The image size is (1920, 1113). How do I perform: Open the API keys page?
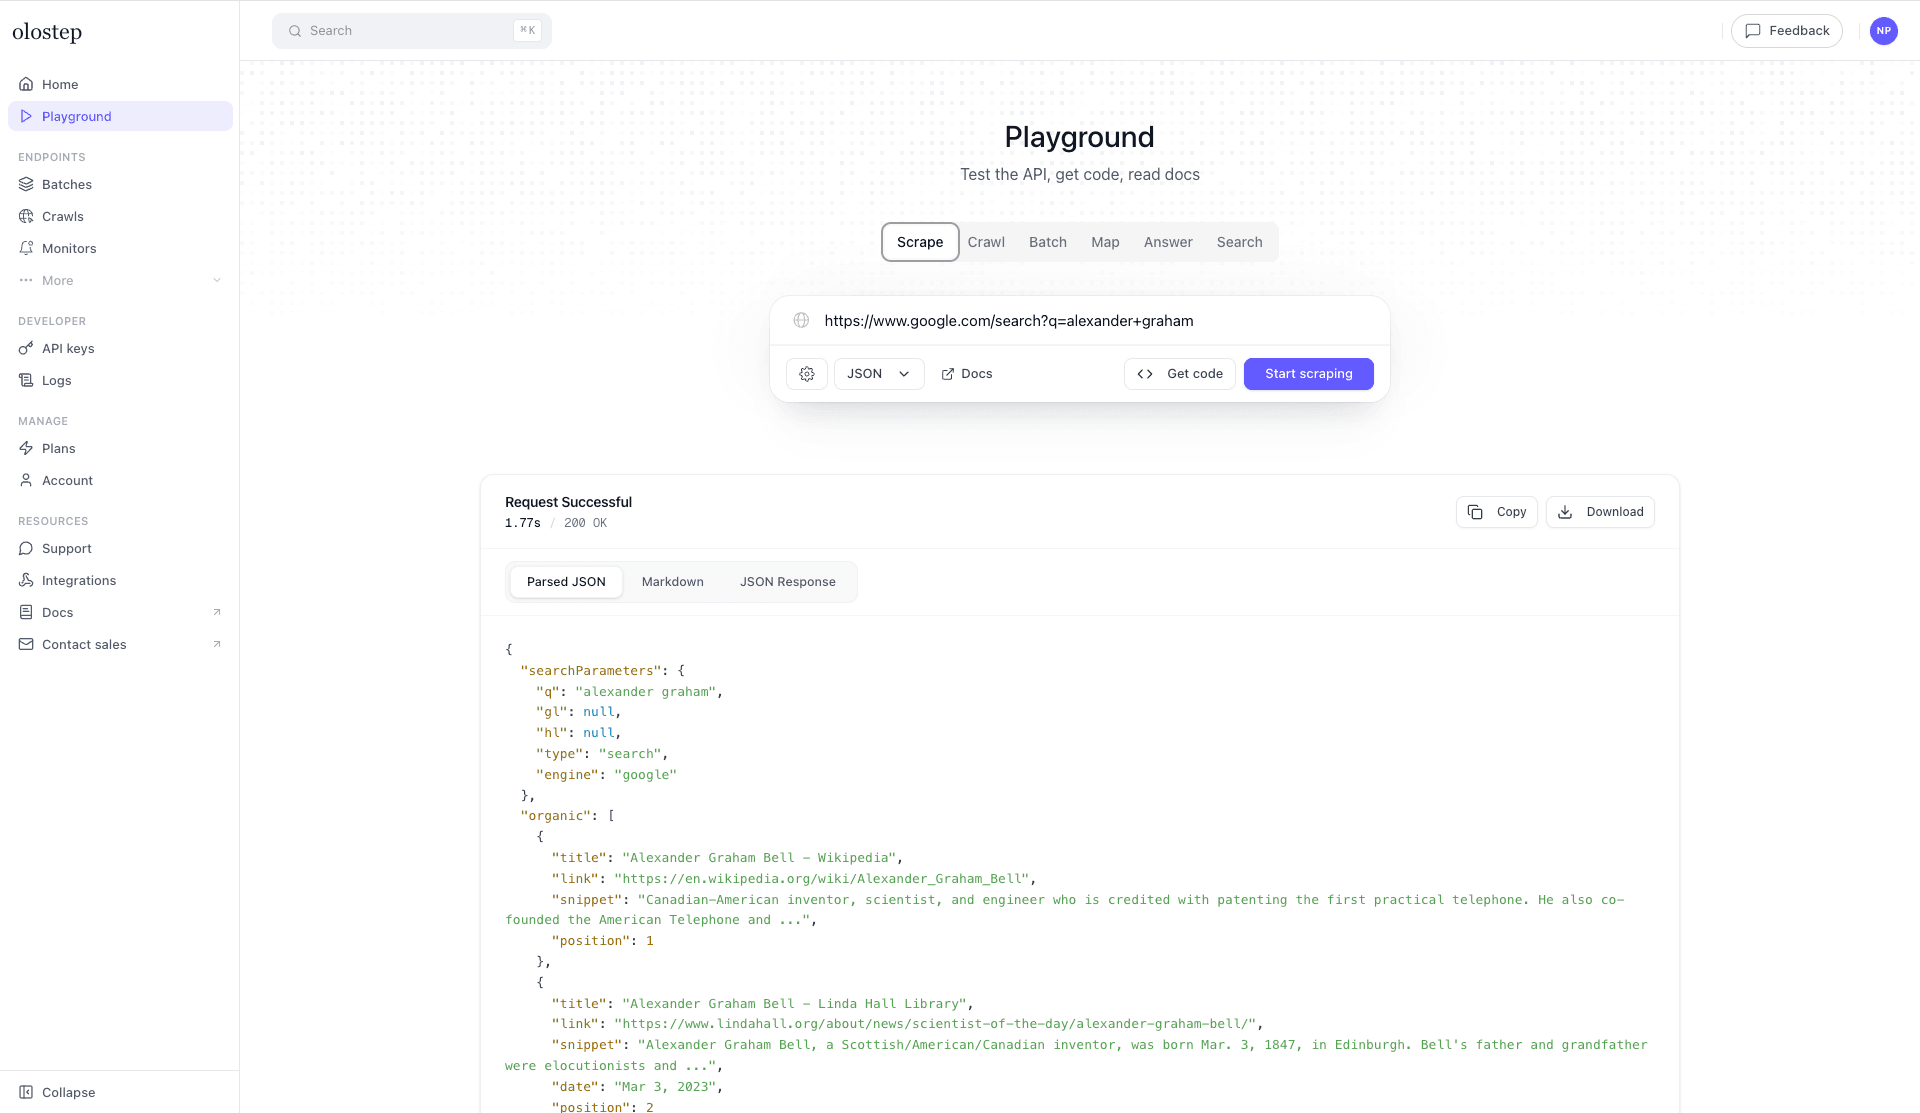click(x=120, y=348)
